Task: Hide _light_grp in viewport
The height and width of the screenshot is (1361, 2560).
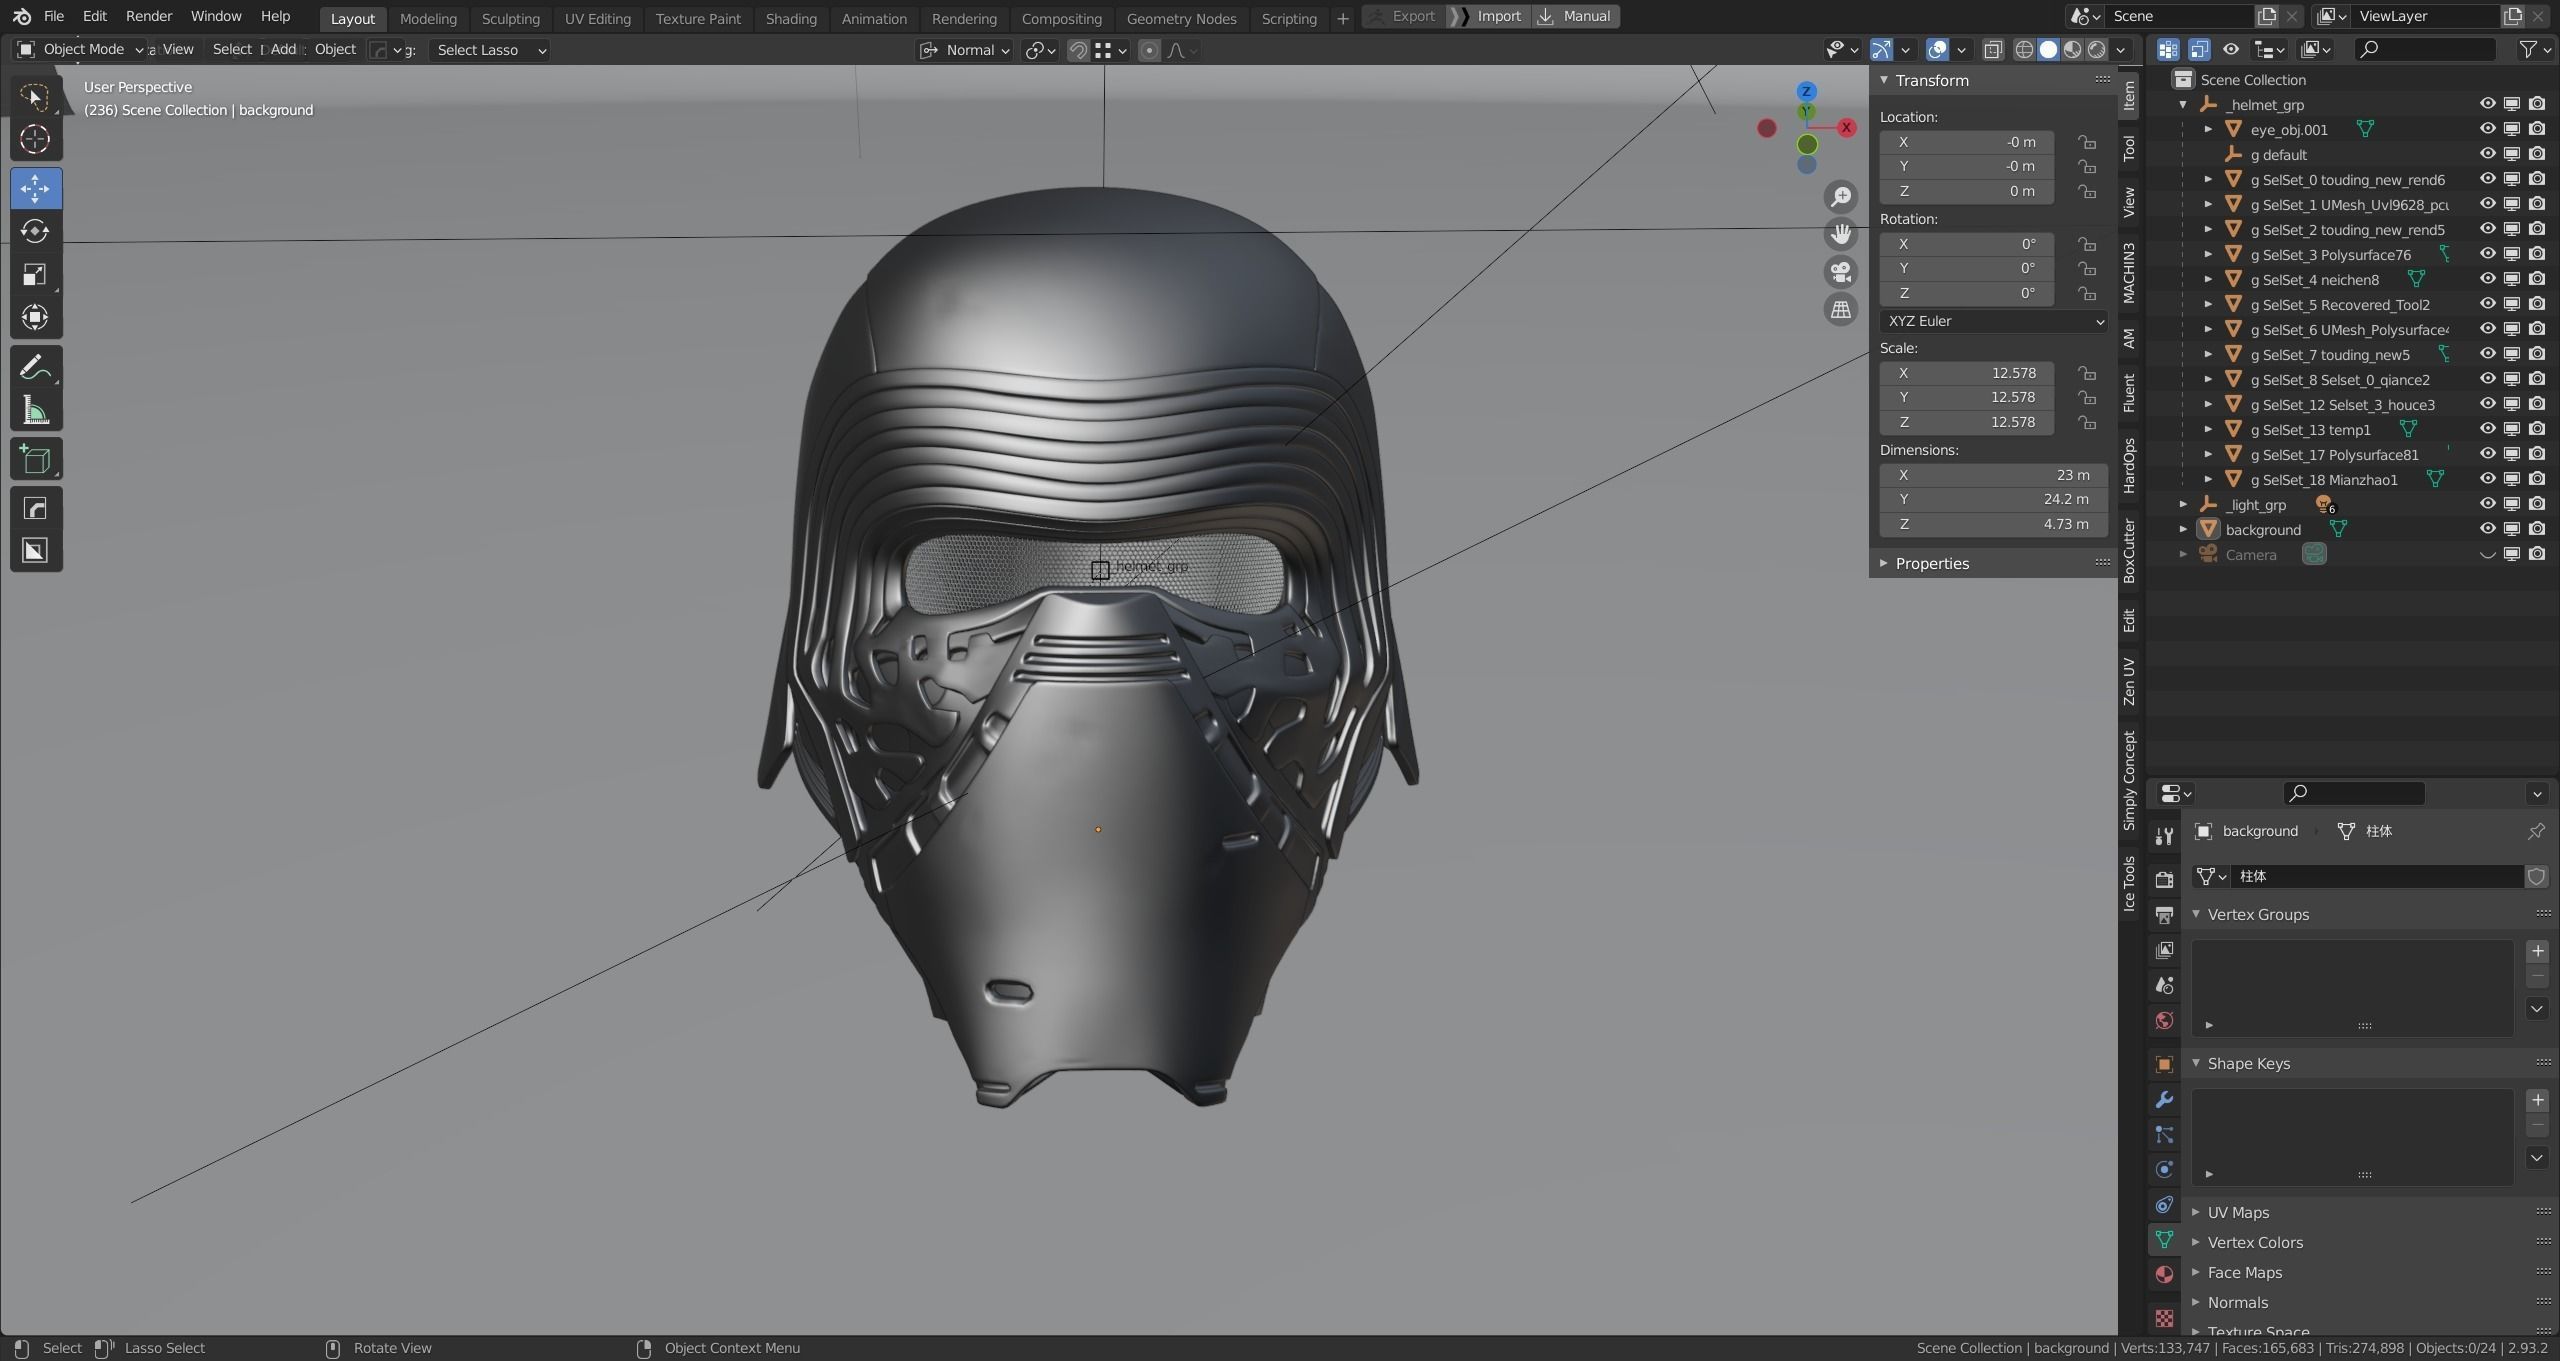Action: (x=2487, y=504)
